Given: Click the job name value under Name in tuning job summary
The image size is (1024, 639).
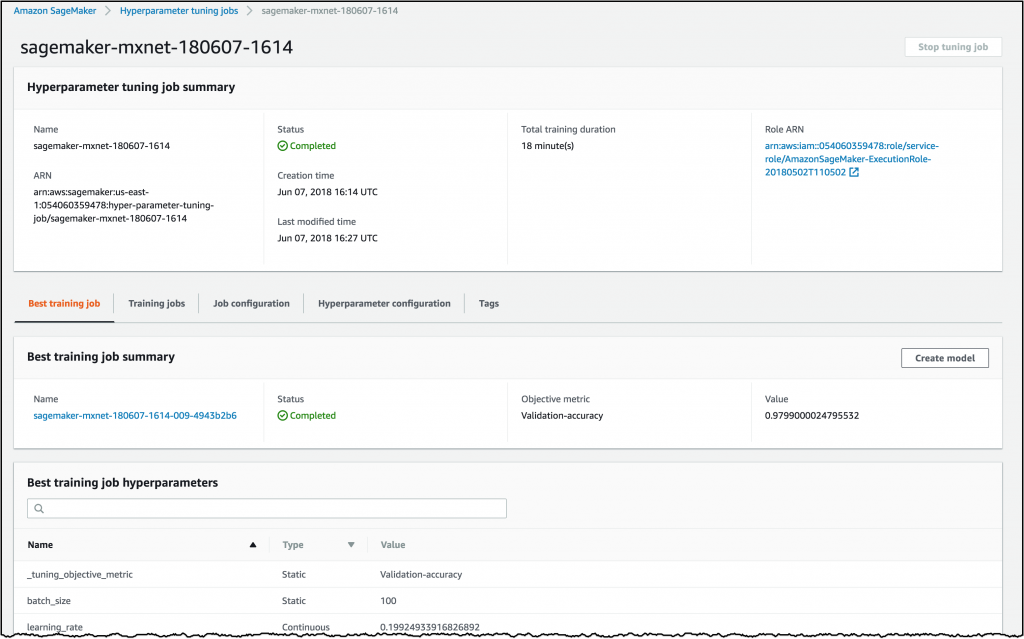Looking at the screenshot, I should point(102,146).
